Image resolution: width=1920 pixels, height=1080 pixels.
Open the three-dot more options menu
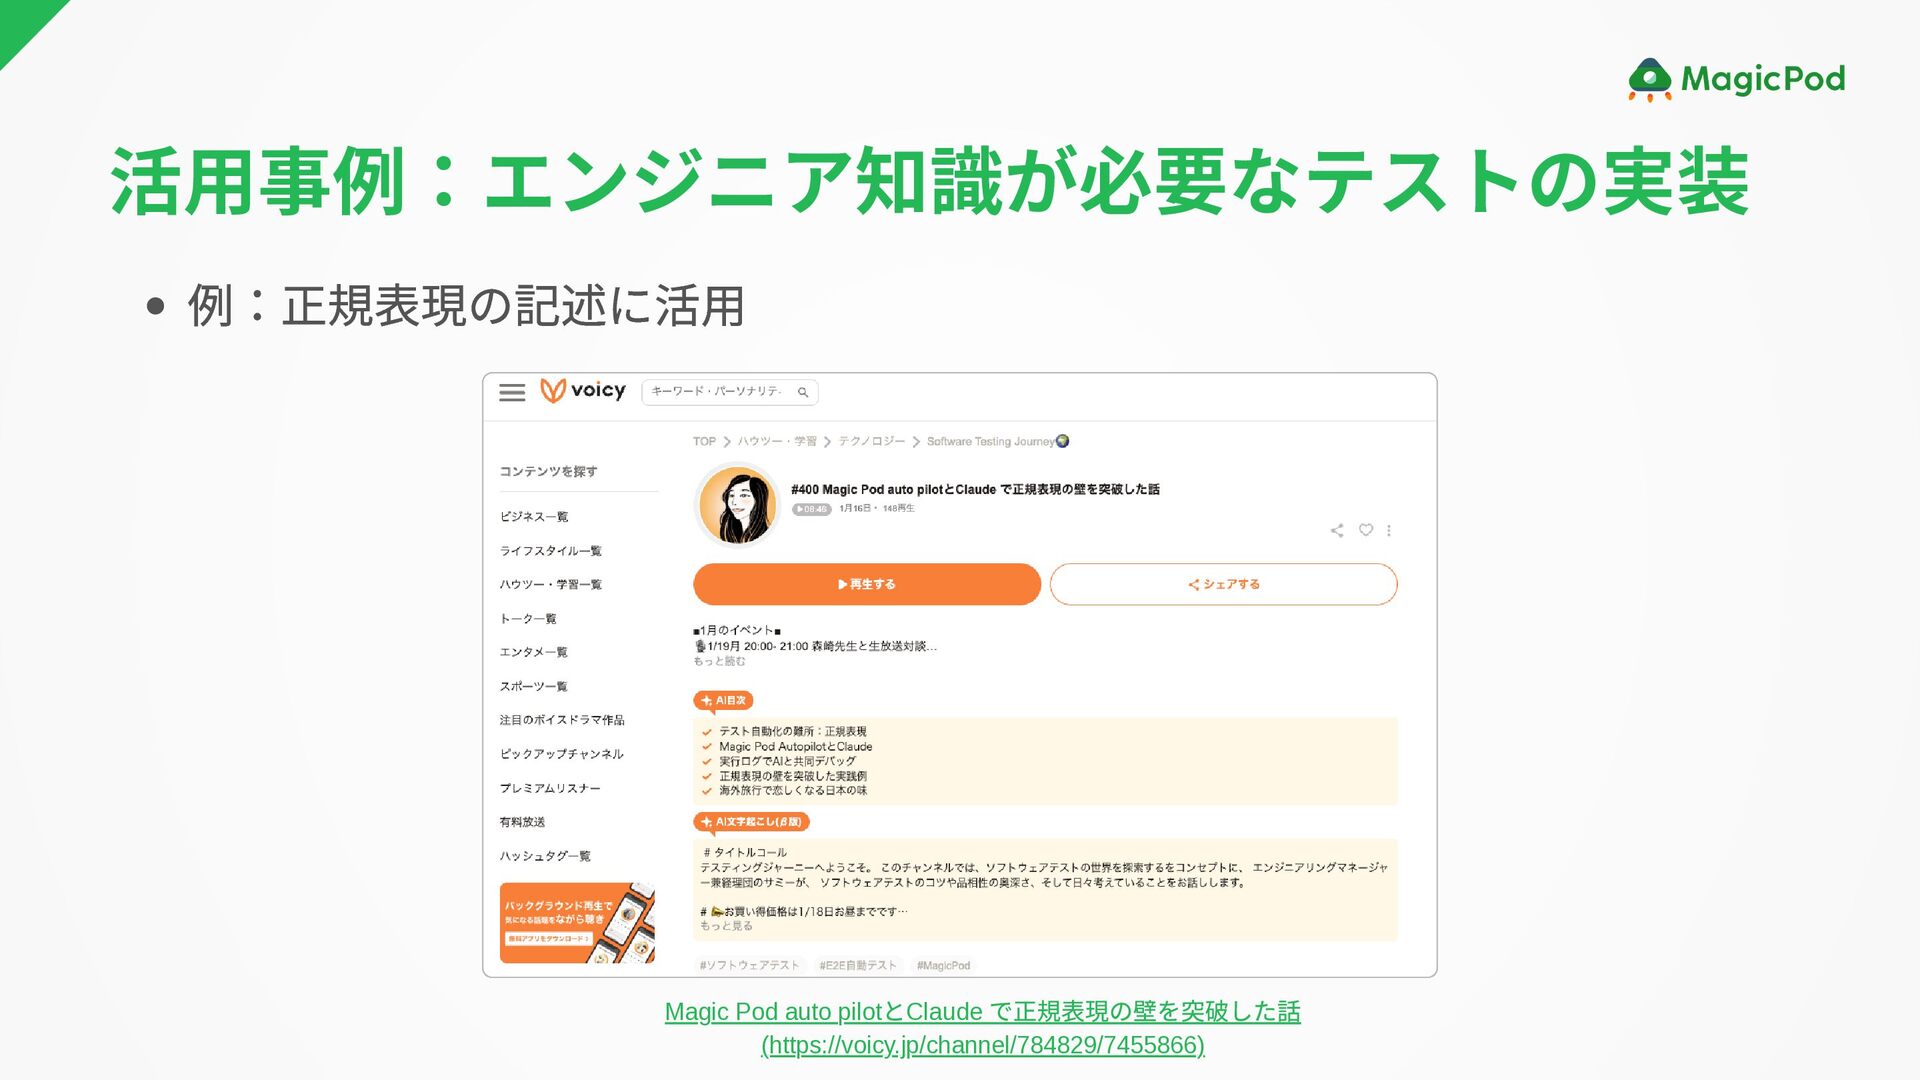1389,530
